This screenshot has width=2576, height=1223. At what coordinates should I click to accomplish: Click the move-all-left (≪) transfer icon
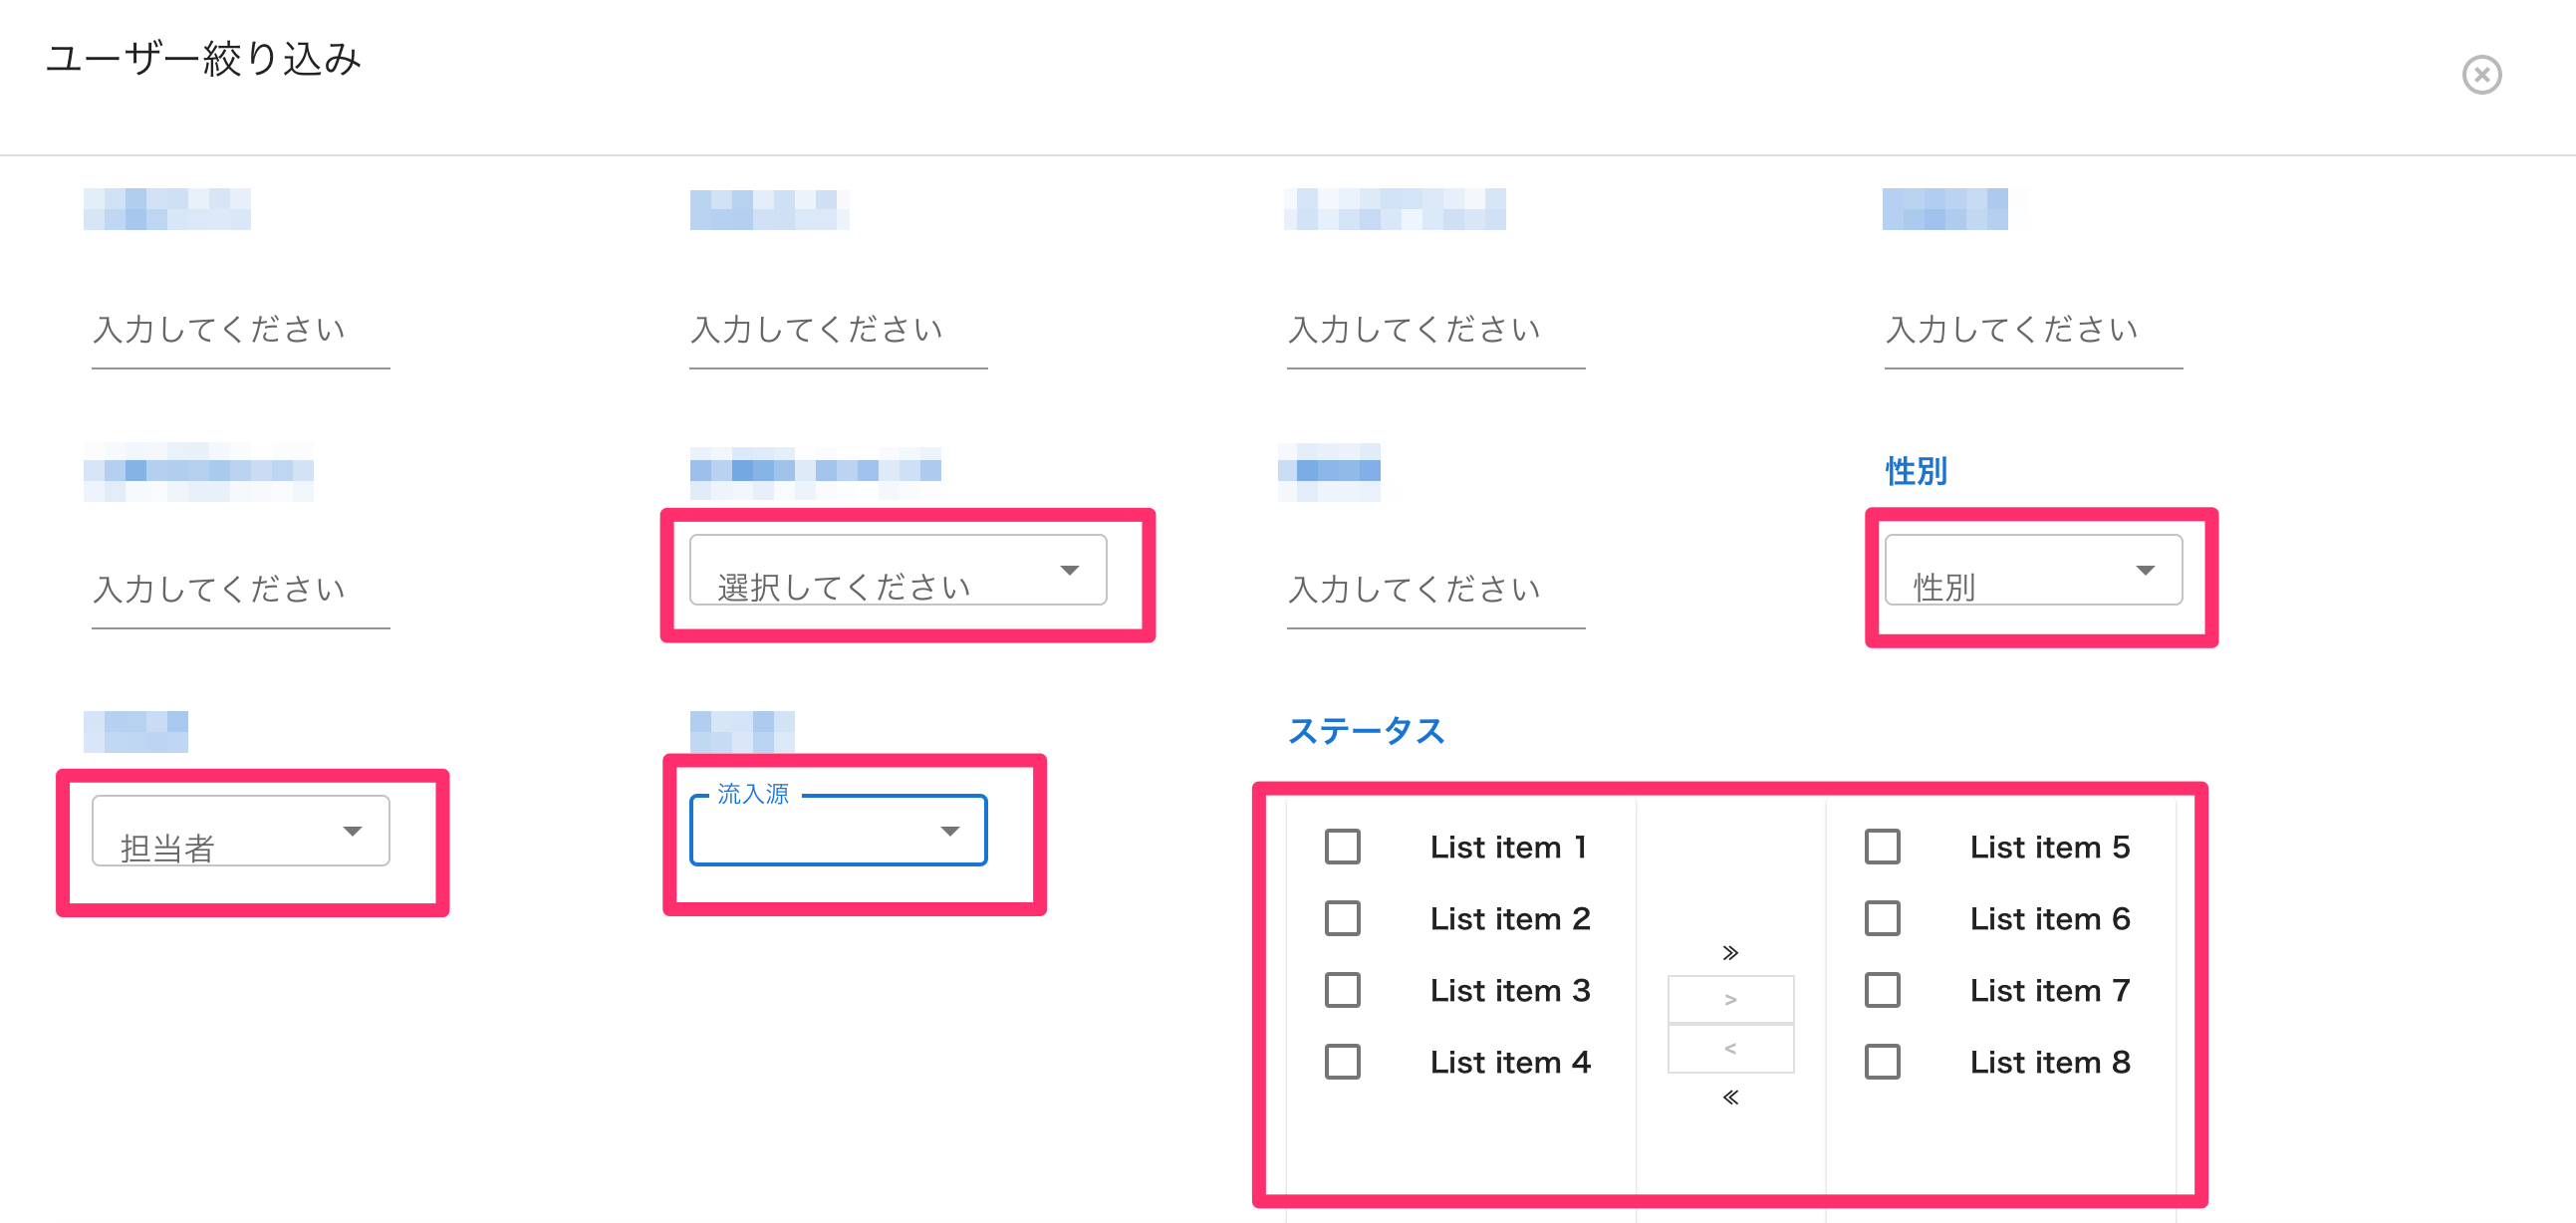click(1729, 1097)
